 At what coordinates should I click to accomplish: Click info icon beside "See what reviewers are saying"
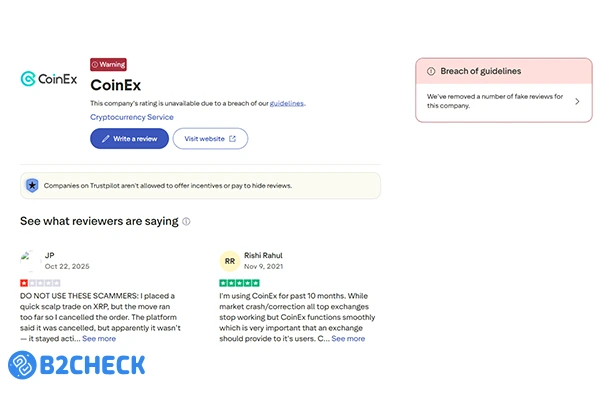(x=186, y=221)
